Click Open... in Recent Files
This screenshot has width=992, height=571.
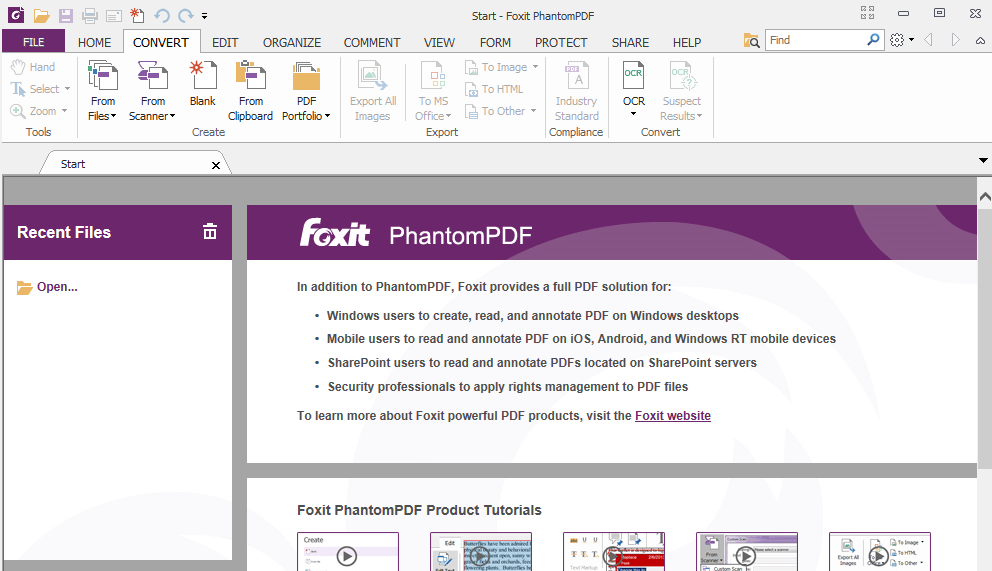[47, 287]
